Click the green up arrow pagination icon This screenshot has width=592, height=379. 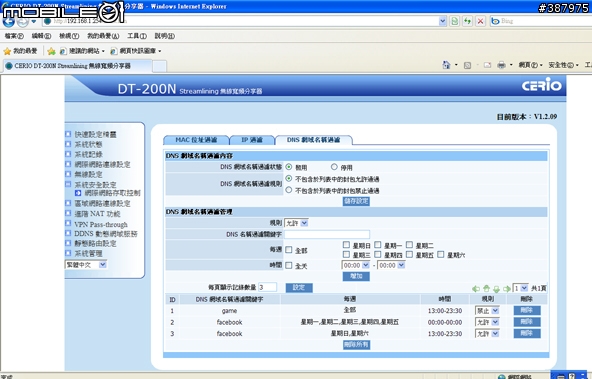coord(486,289)
